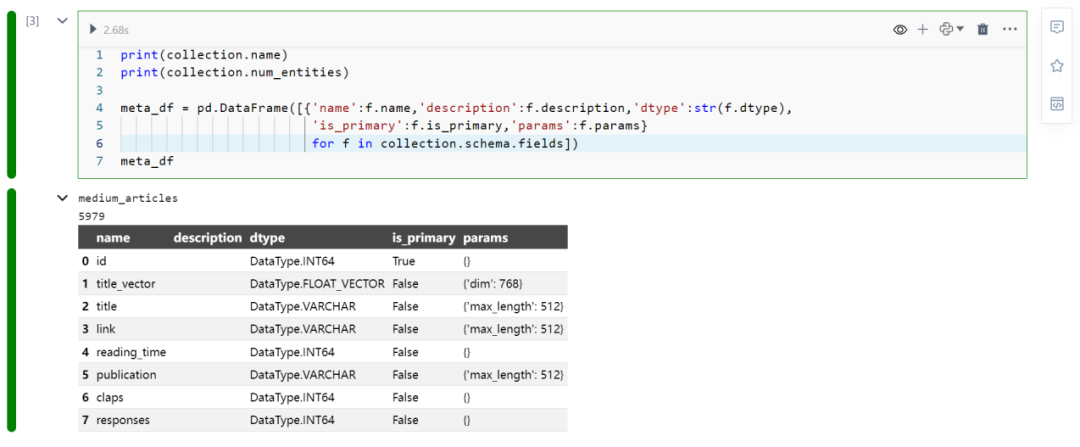Run the cell with the play triangle
This screenshot has width=1080, height=447.
point(93,30)
